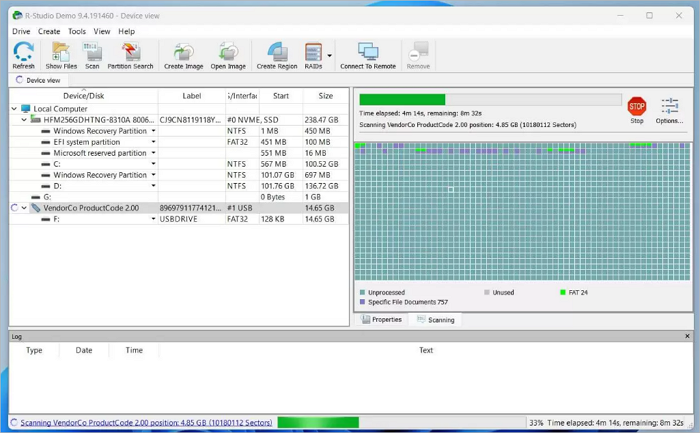Screen dimensions: 700x433
Task: Close the Log panel
Action: pos(687,336)
